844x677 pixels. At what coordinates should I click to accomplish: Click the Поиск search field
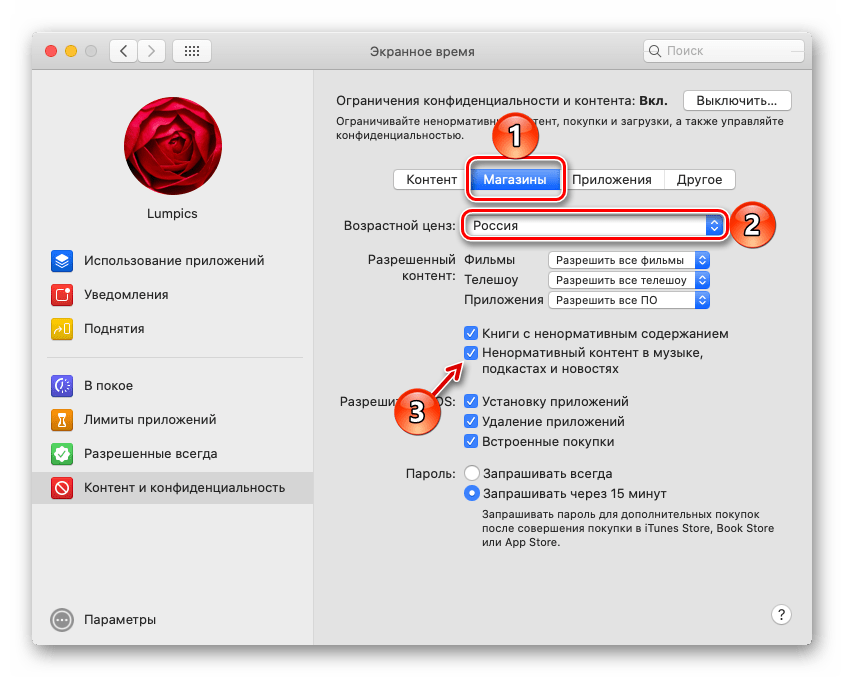click(724, 51)
